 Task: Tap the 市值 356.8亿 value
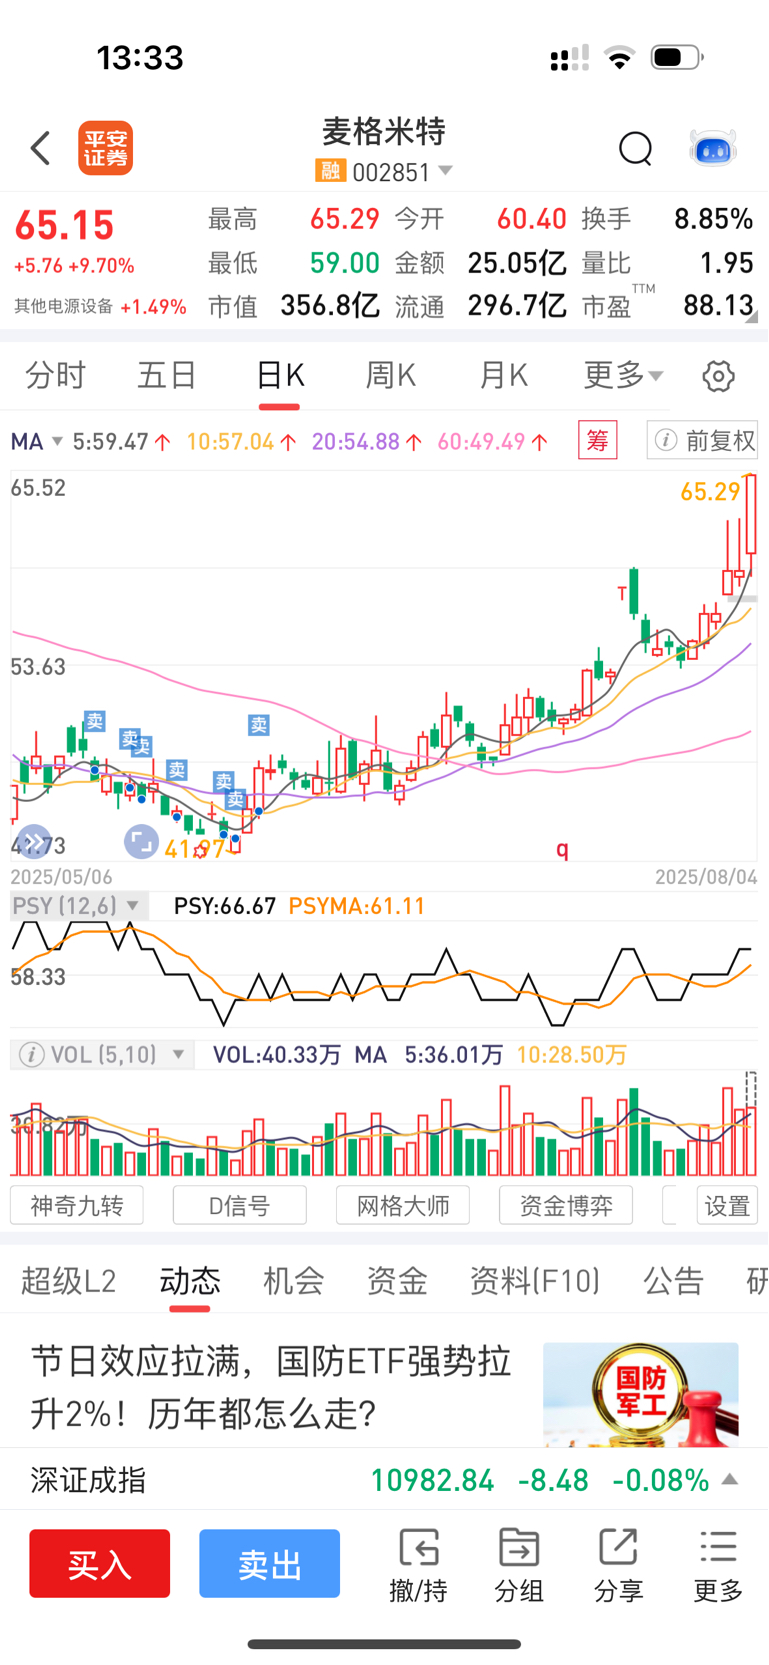330,305
